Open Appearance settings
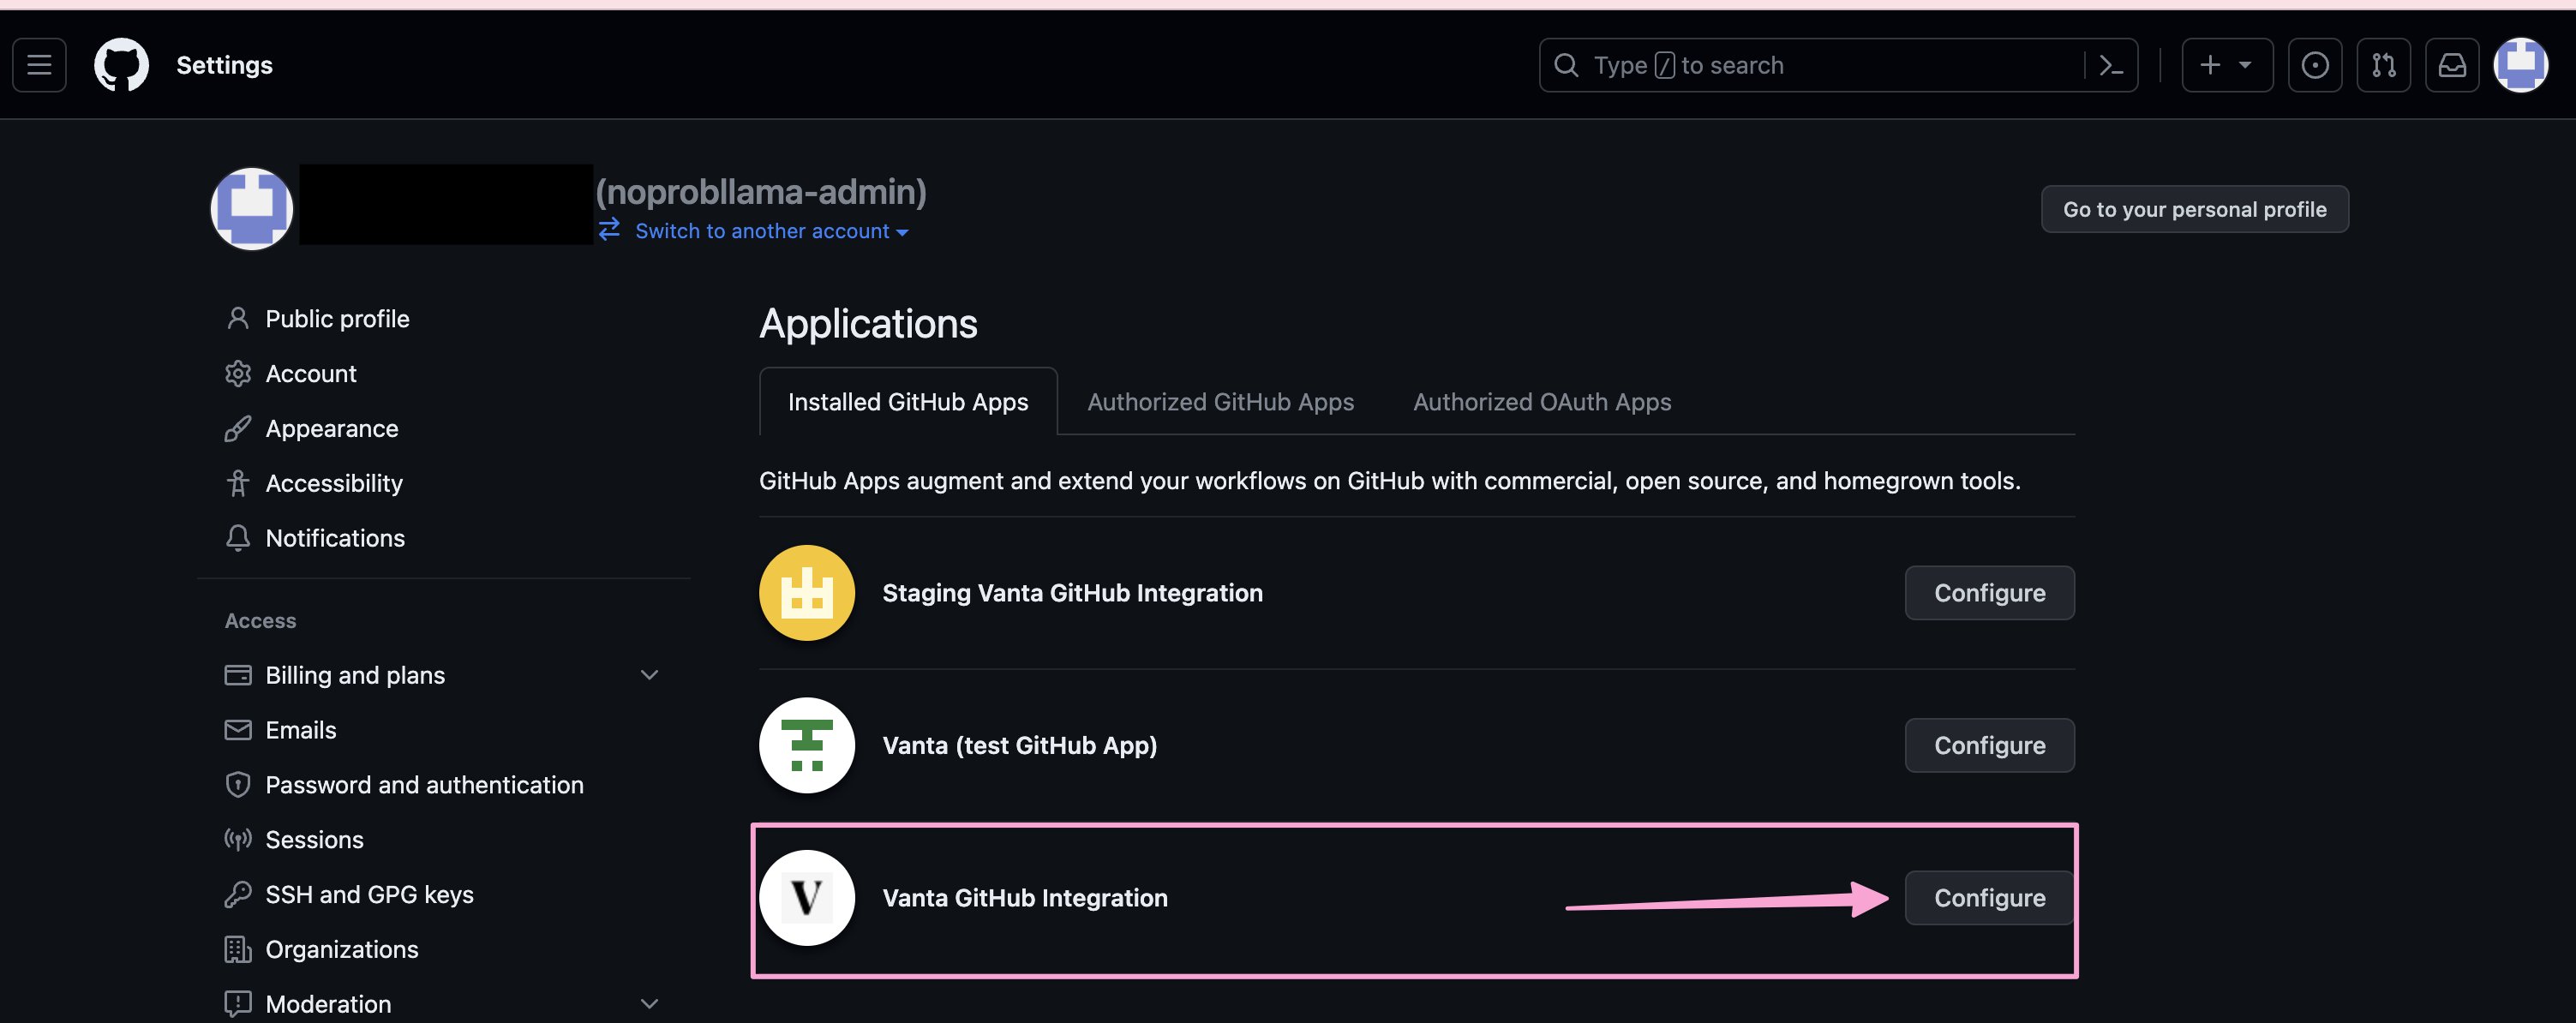 (332, 428)
